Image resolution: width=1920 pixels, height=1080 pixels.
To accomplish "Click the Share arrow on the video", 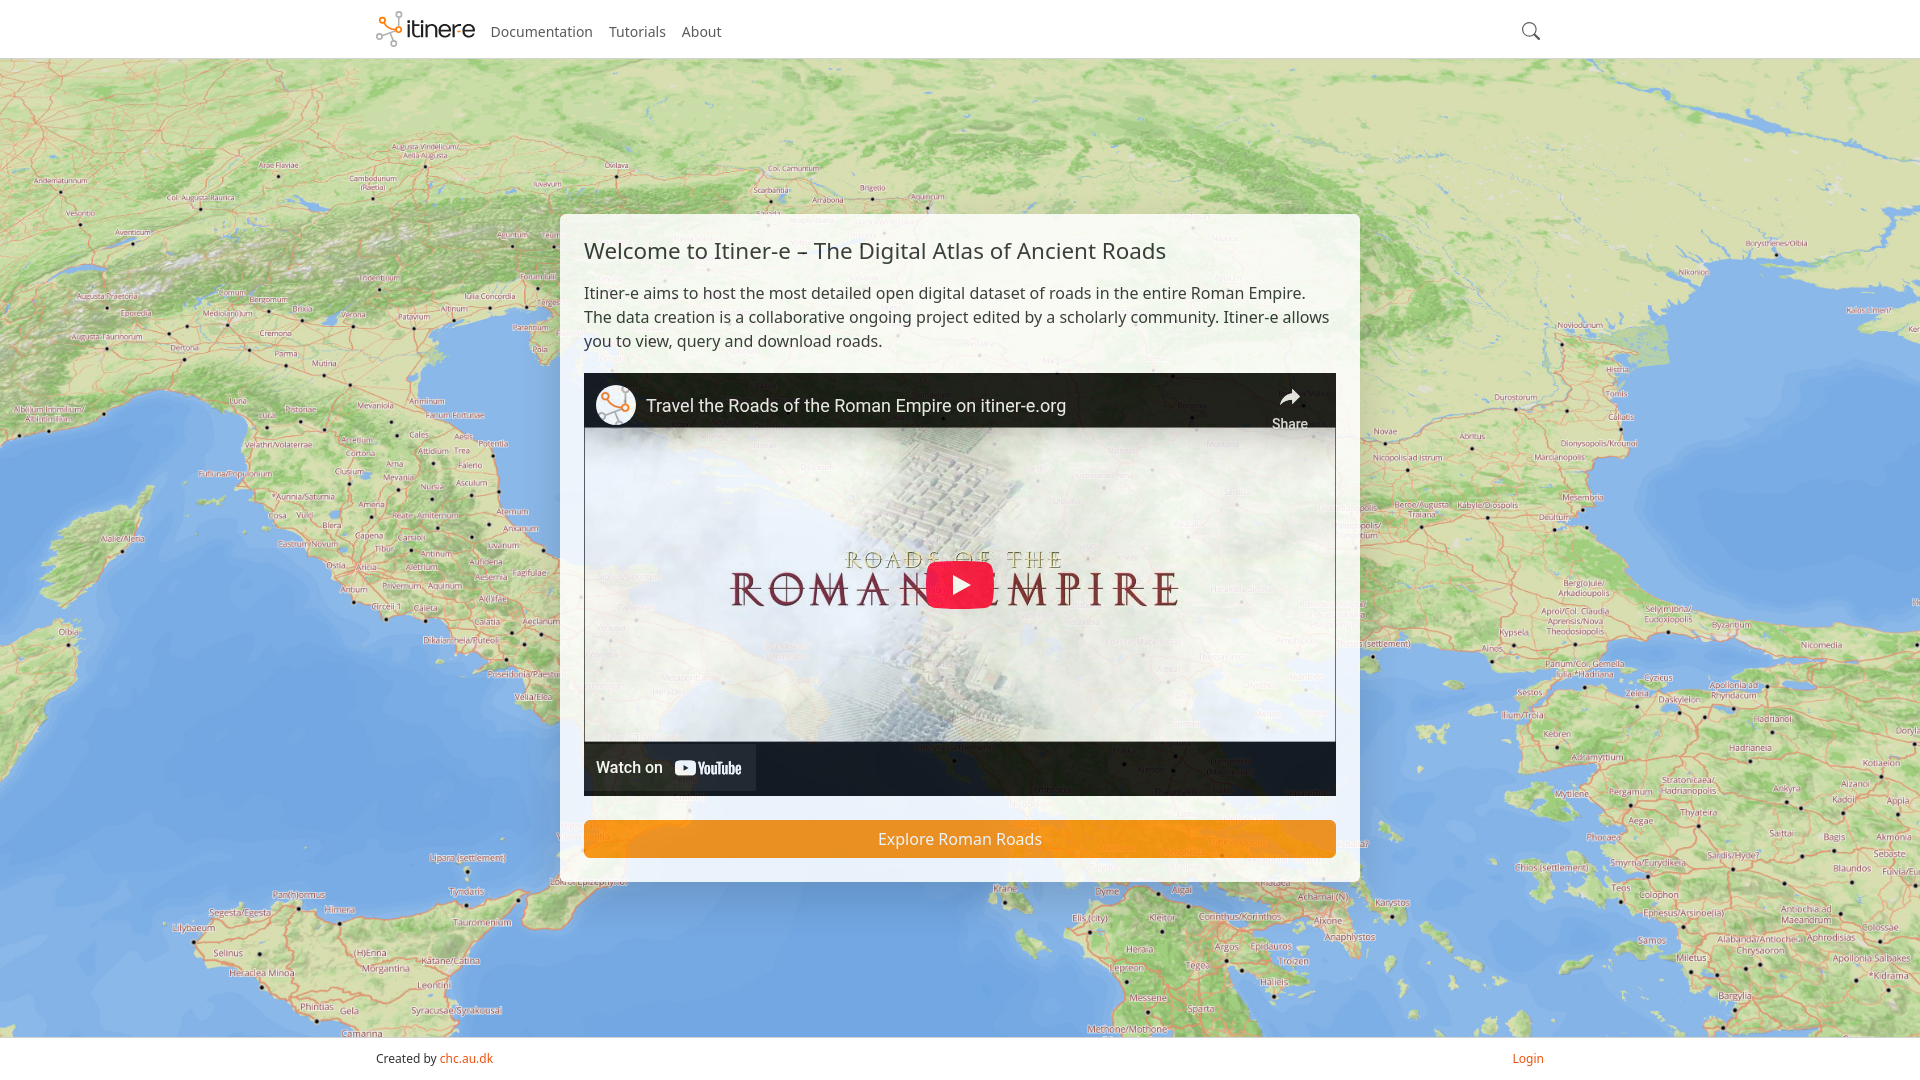I will [1289, 399].
